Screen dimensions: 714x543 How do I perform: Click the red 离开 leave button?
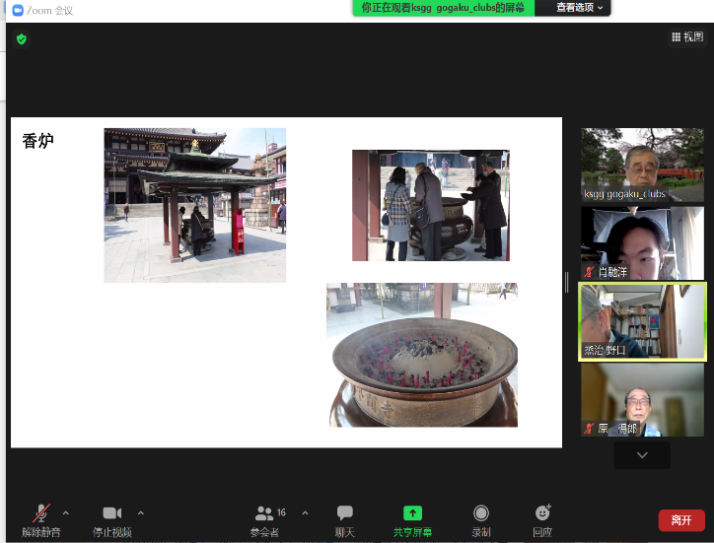(681, 520)
